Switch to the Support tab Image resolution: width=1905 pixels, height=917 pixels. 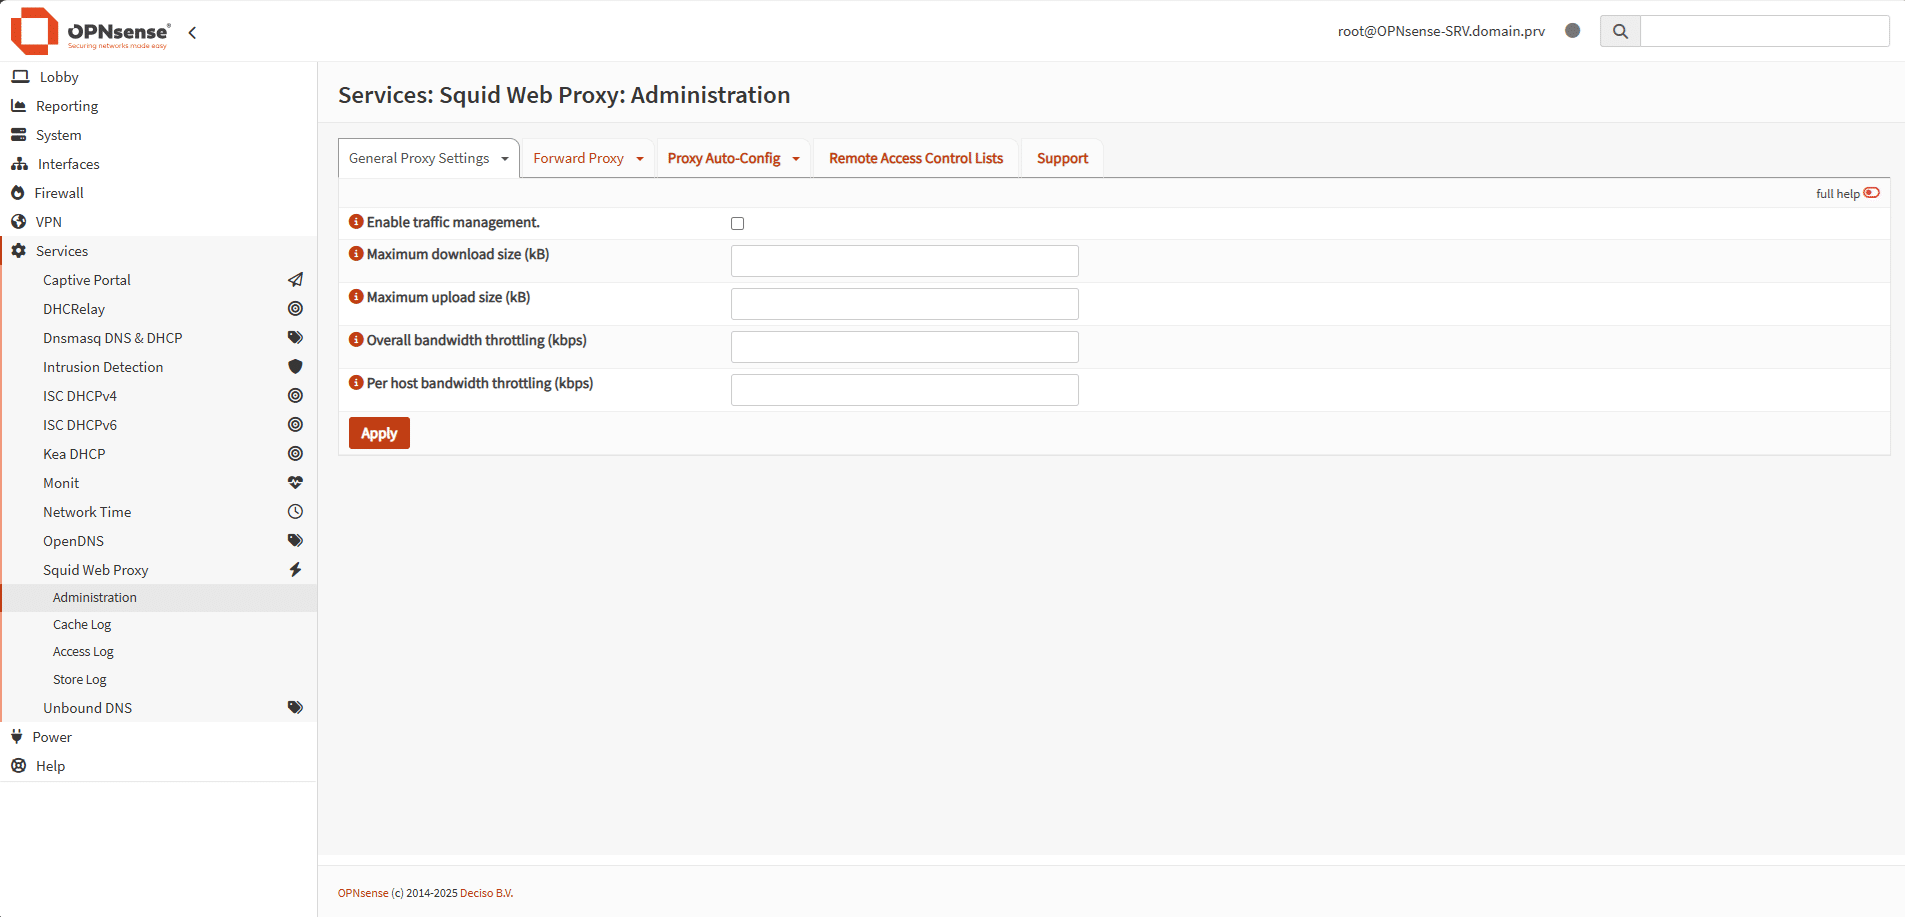(1062, 159)
